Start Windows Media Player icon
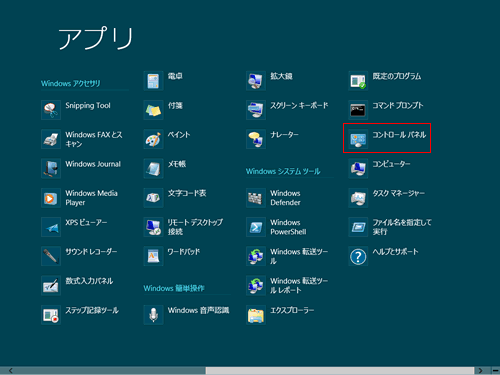500x375 pixels. [51, 198]
